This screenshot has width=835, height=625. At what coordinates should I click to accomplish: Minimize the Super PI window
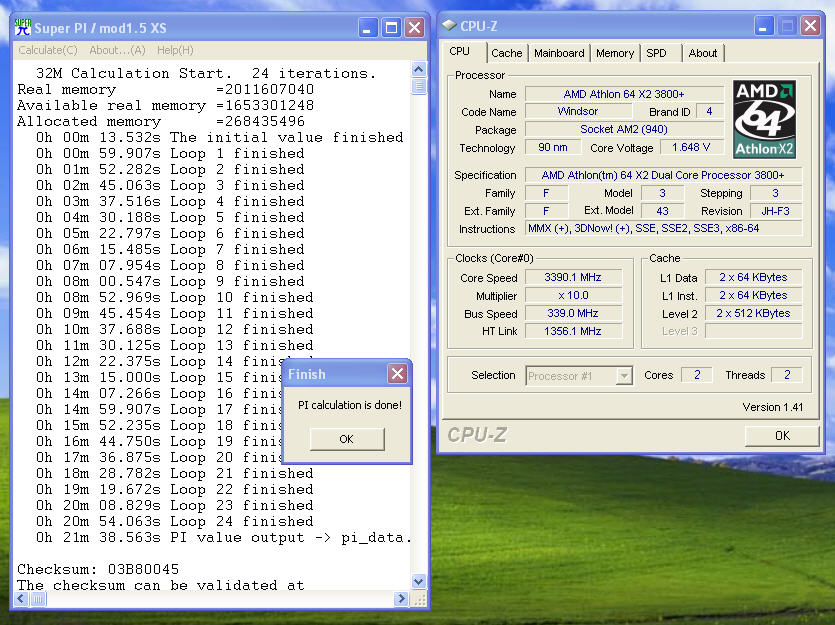[367, 28]
